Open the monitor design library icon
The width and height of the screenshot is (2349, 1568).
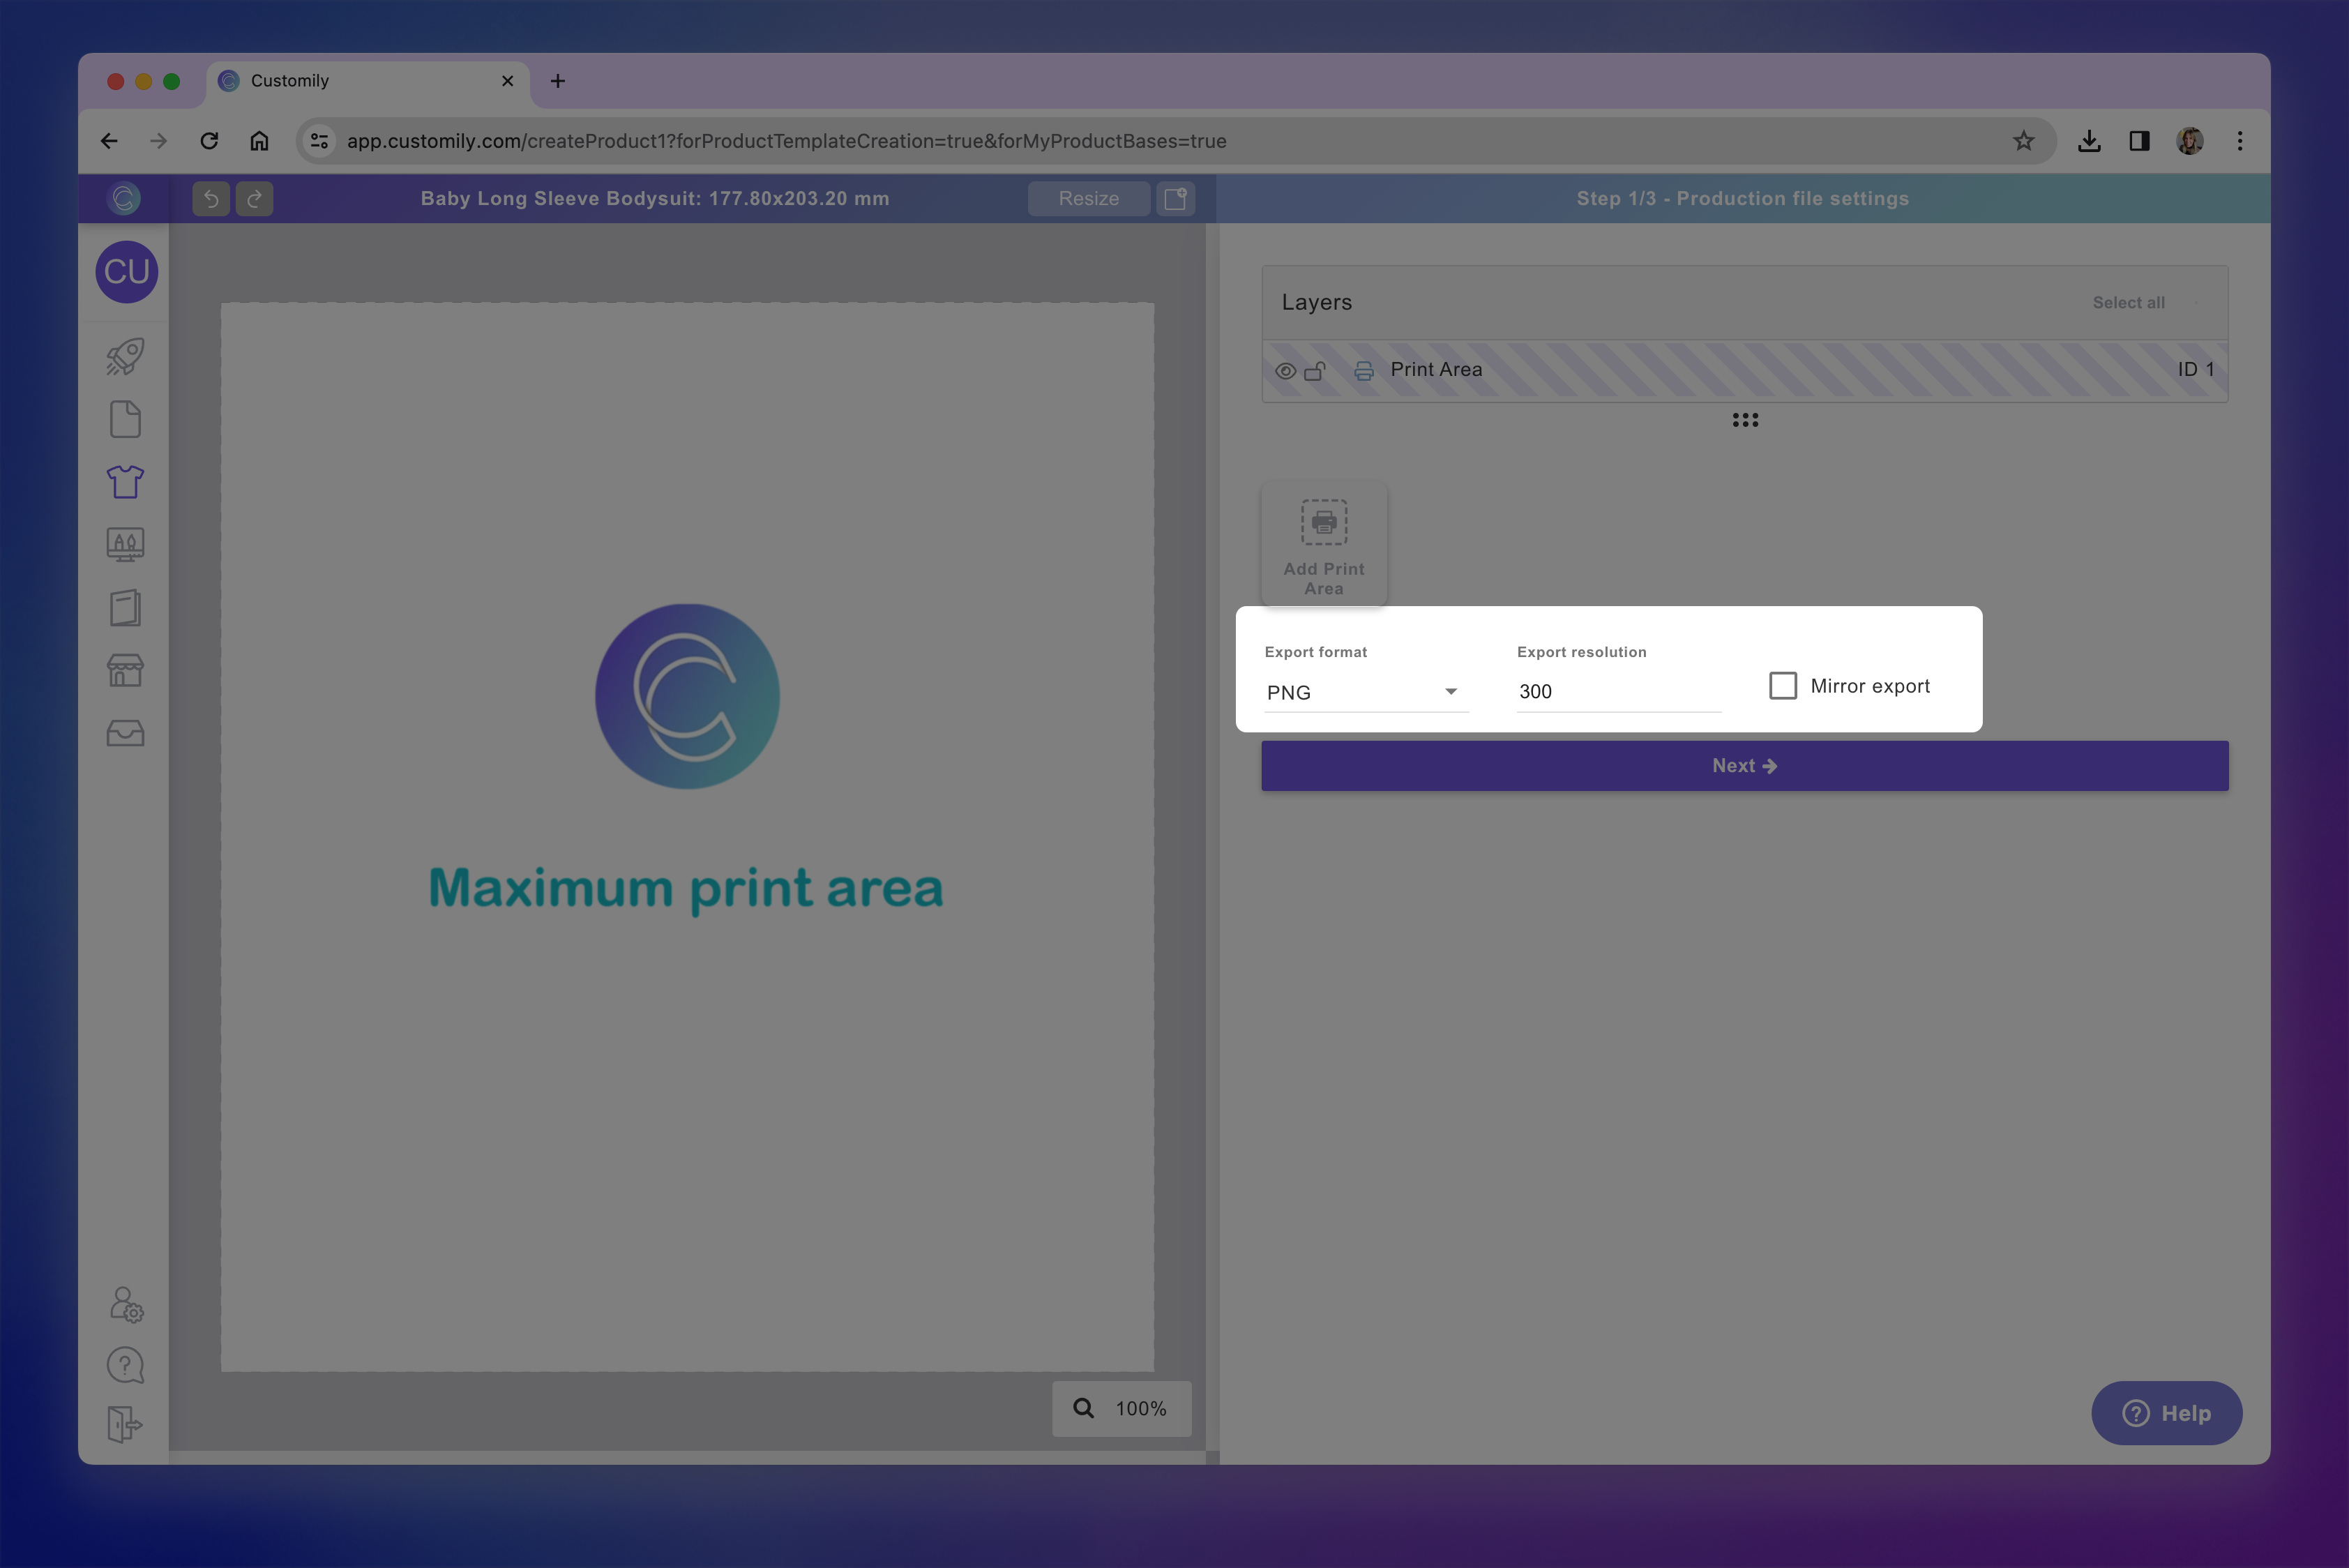coord(125,545)
